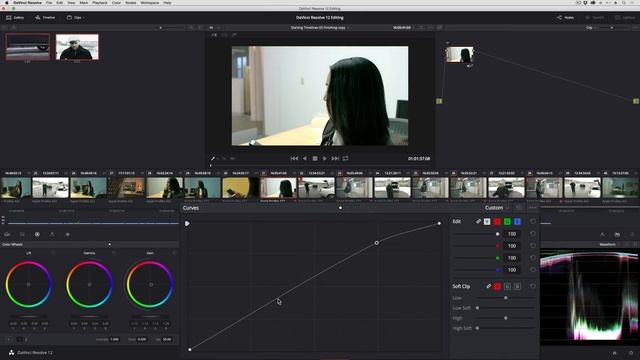Screen dimensions: 640x360
Task: Select luminance Y channel for curve edit
Action: 487,221
